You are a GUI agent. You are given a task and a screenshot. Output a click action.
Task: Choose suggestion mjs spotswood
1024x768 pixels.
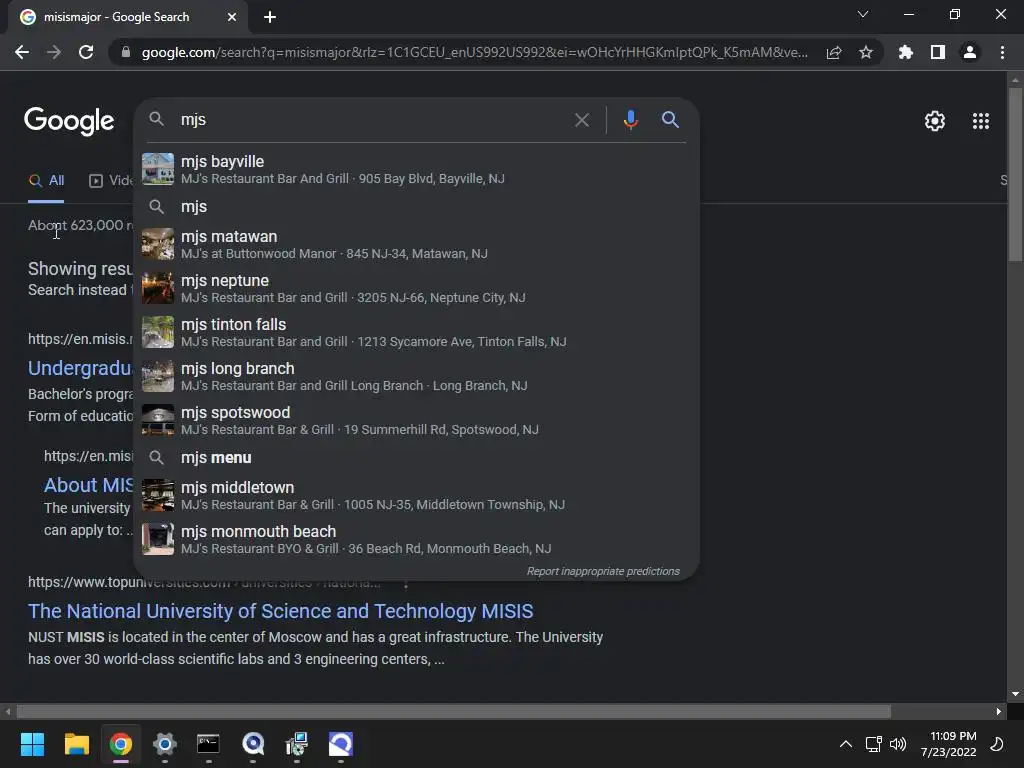pyautogui.click(x=417, y=420)
